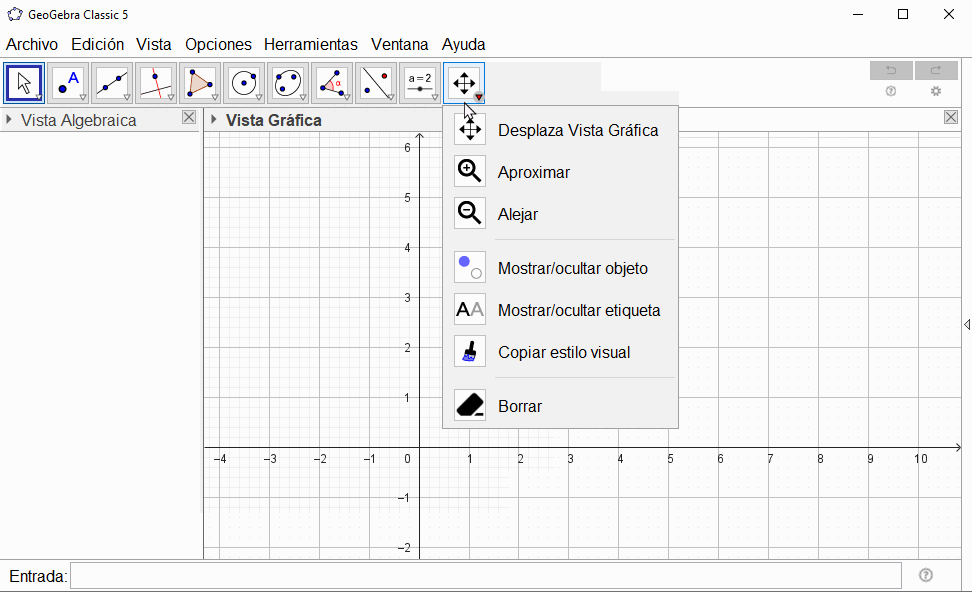
Task: Click the Entrada input field
Action: 485,575
